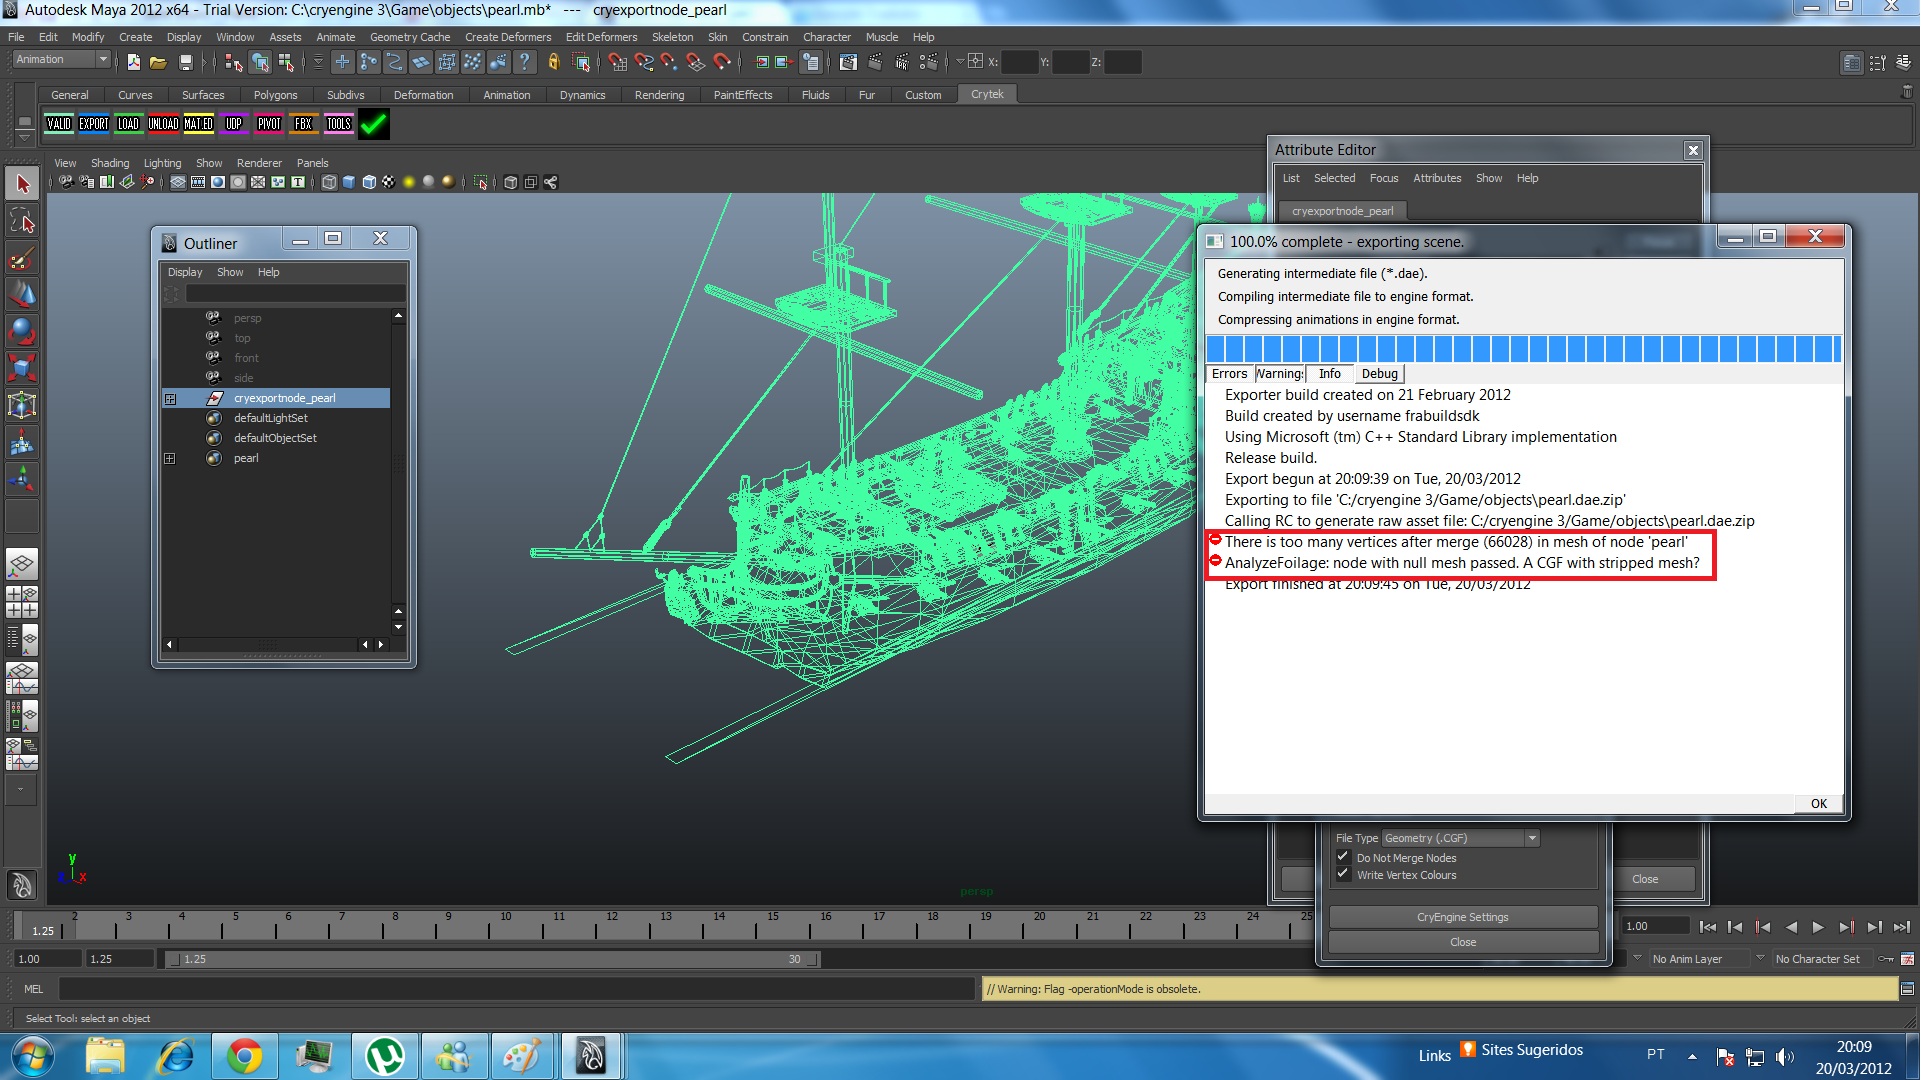The height and width of the screenshot is (1080, 1922).
Task: Open the Skeleton menu
Action: [672, 37]
